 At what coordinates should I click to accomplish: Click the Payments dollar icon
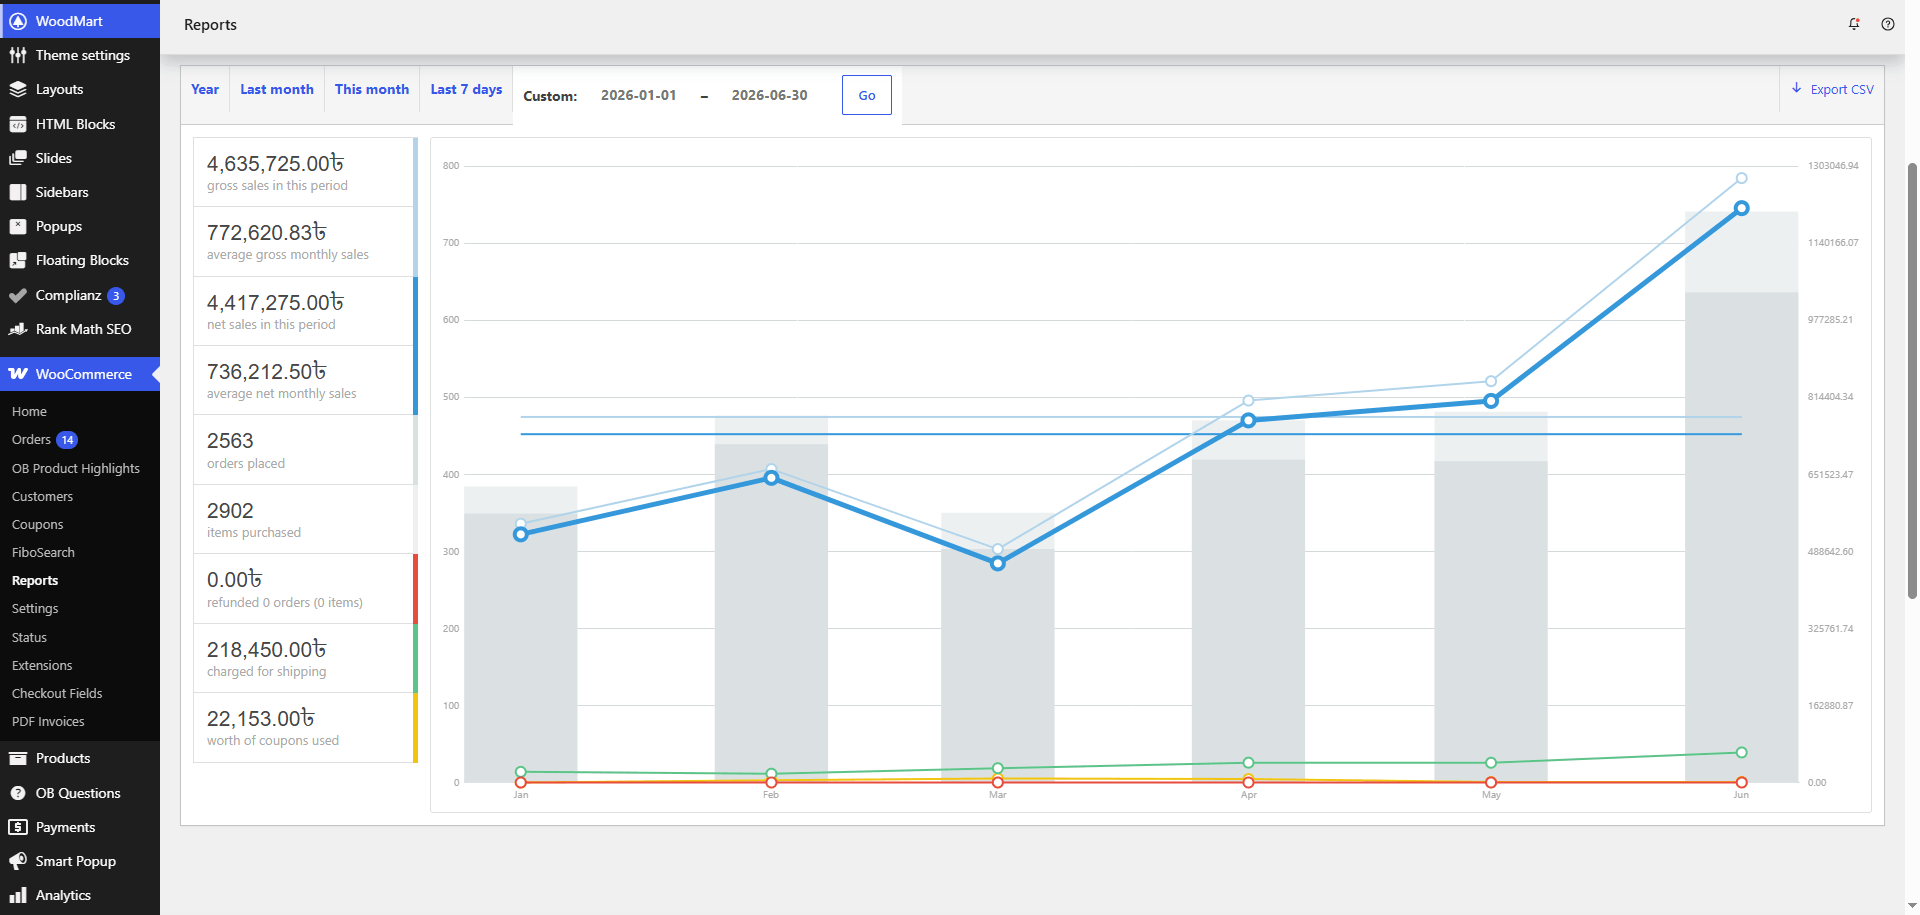18,827
